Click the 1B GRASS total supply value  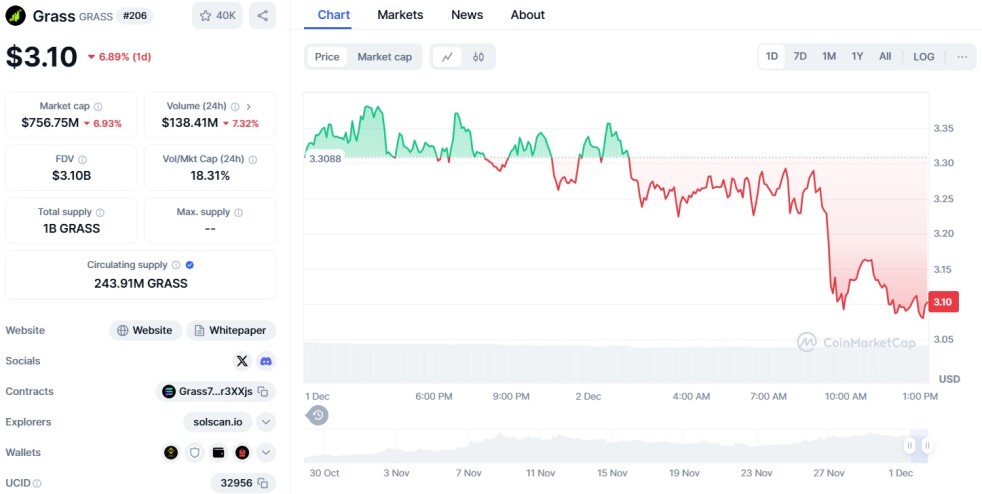point(71,229)
